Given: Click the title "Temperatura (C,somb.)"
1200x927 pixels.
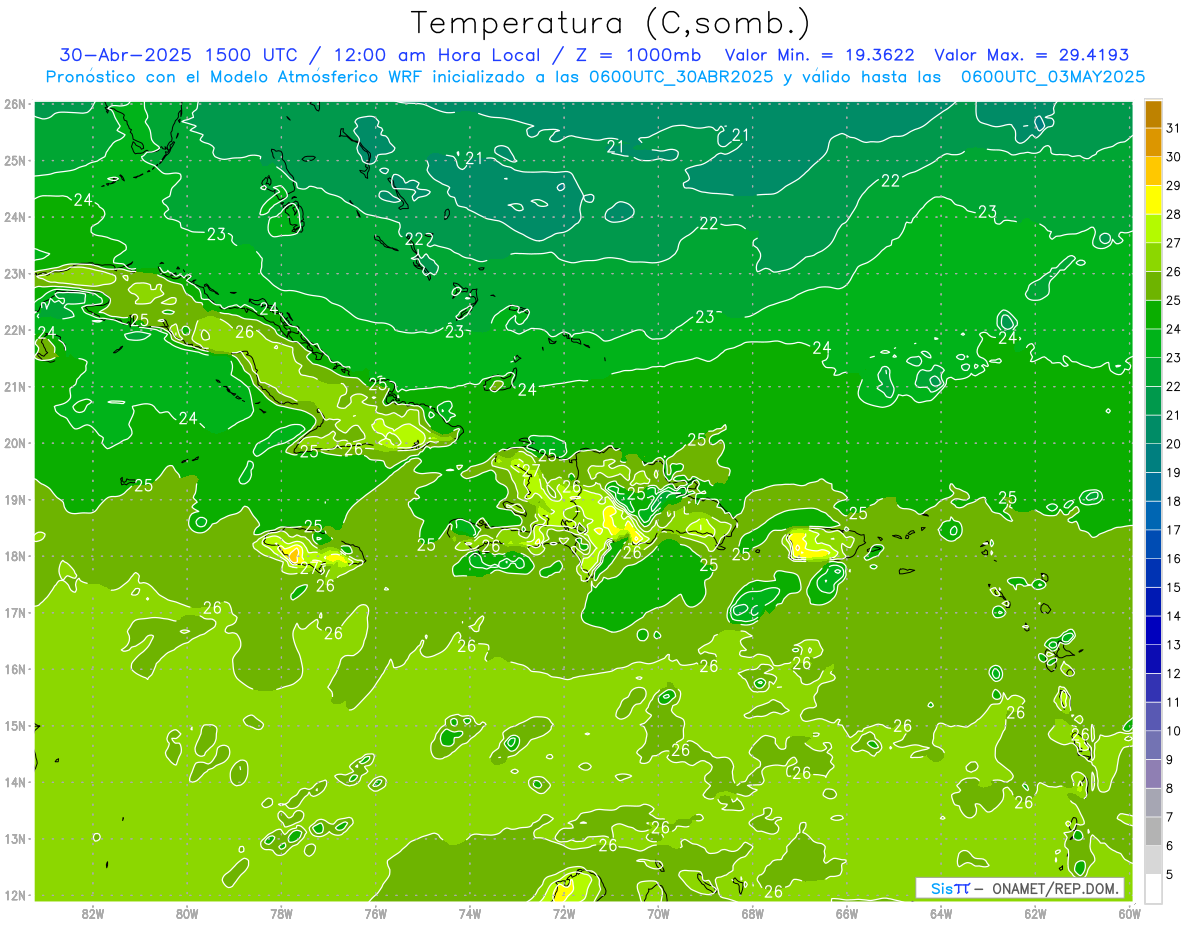Looking at the screenshot, I should (x=611, y=23).
